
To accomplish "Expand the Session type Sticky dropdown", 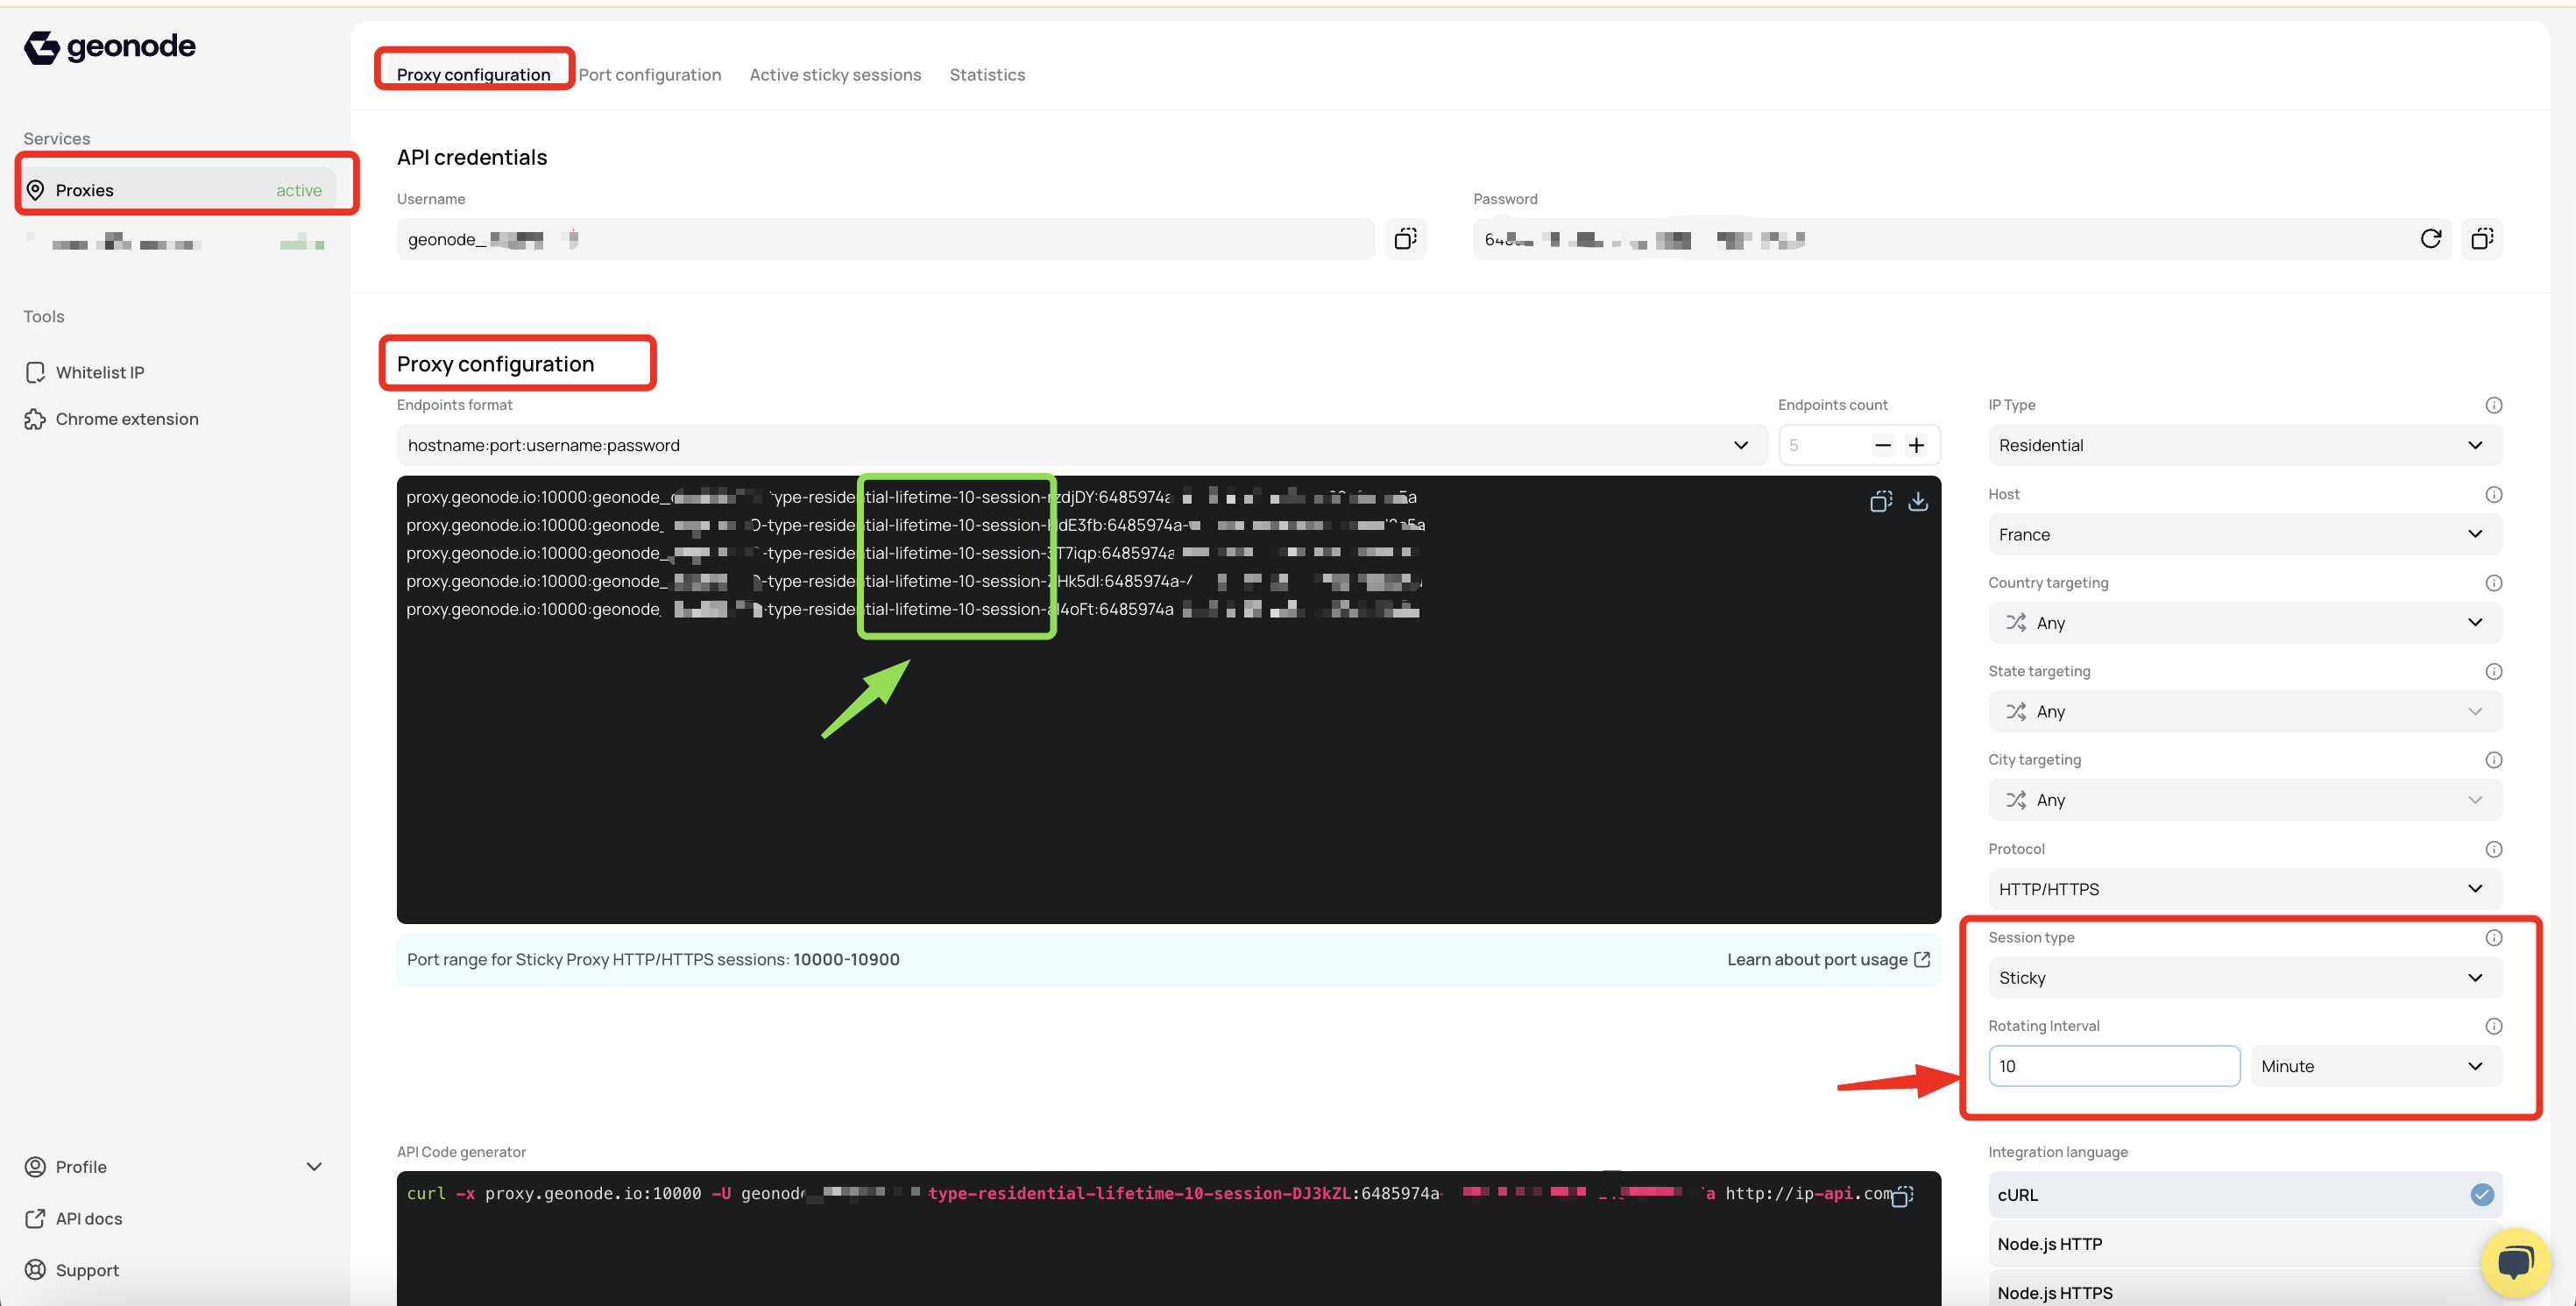I will [x=2244, y=977].
